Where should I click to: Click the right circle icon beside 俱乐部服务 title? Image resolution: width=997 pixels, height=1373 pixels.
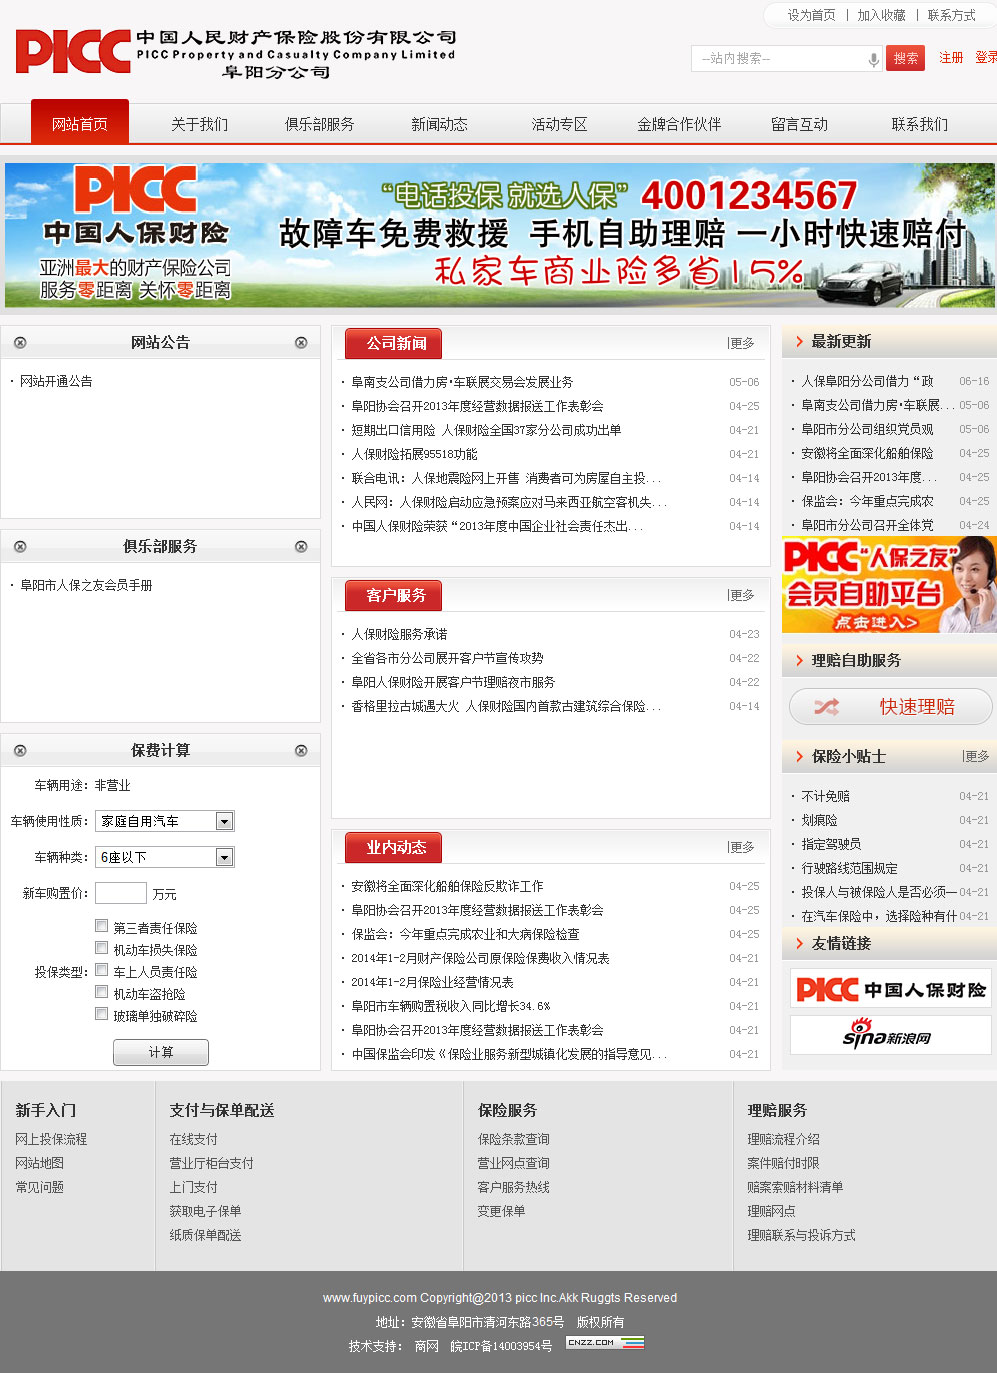coord(301,547)
